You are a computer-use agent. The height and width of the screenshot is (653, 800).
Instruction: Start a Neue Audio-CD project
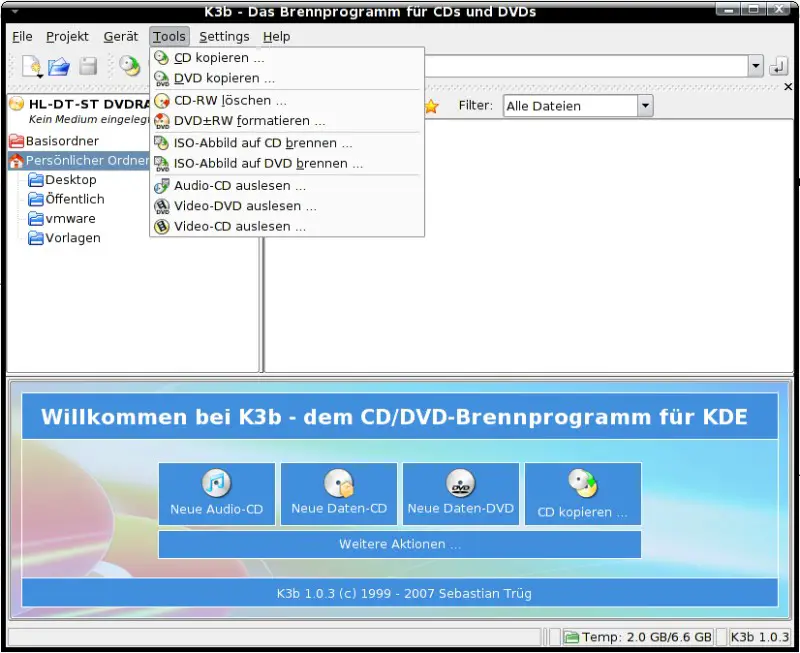[217, 493]
